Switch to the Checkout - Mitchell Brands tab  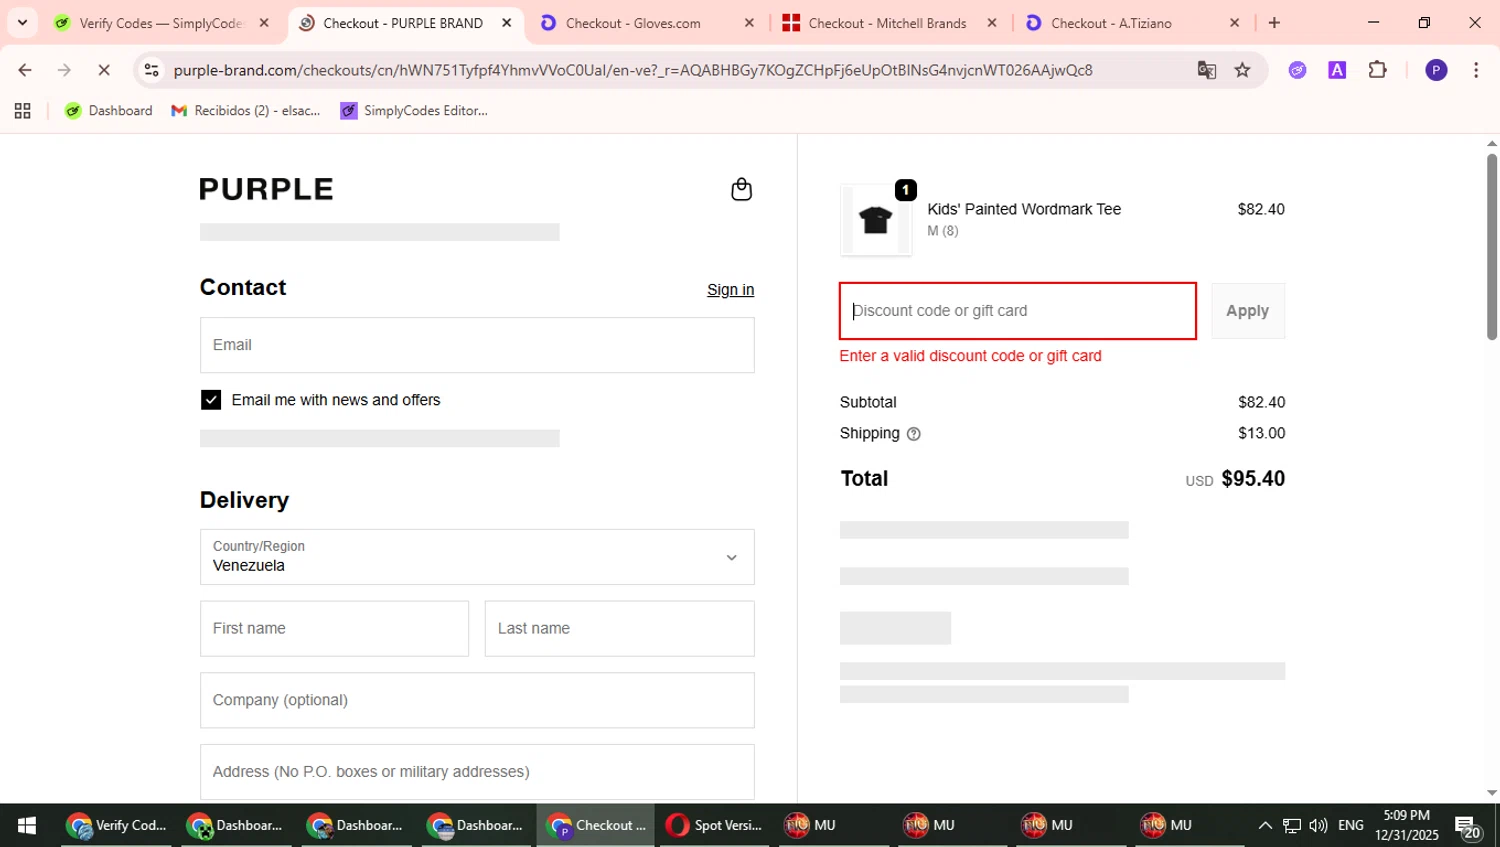click(x=887, y=23)
